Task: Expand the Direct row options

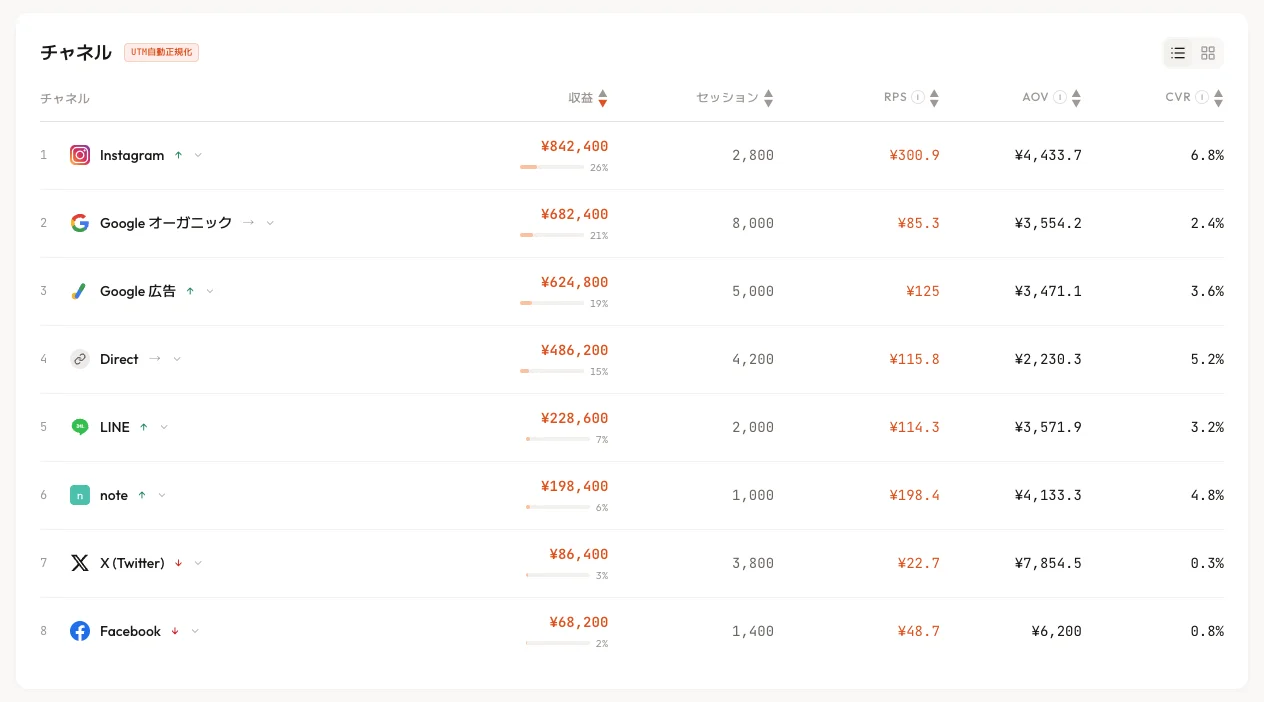Action: [177, 359]
